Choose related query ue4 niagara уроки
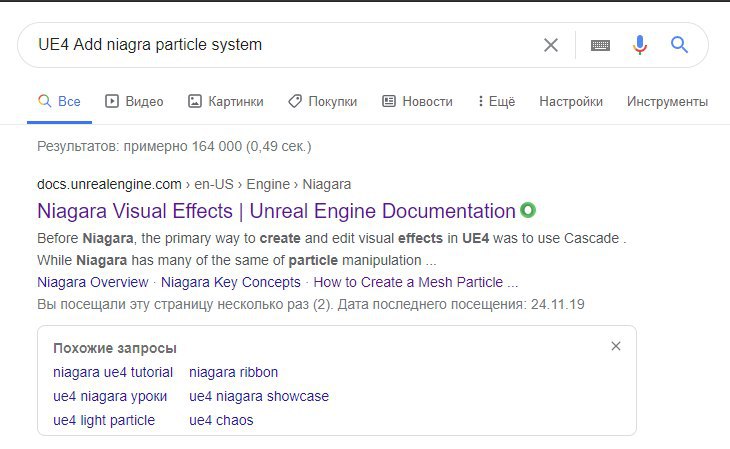Screen dimensions: 730x449 click(x=110, y=396)
